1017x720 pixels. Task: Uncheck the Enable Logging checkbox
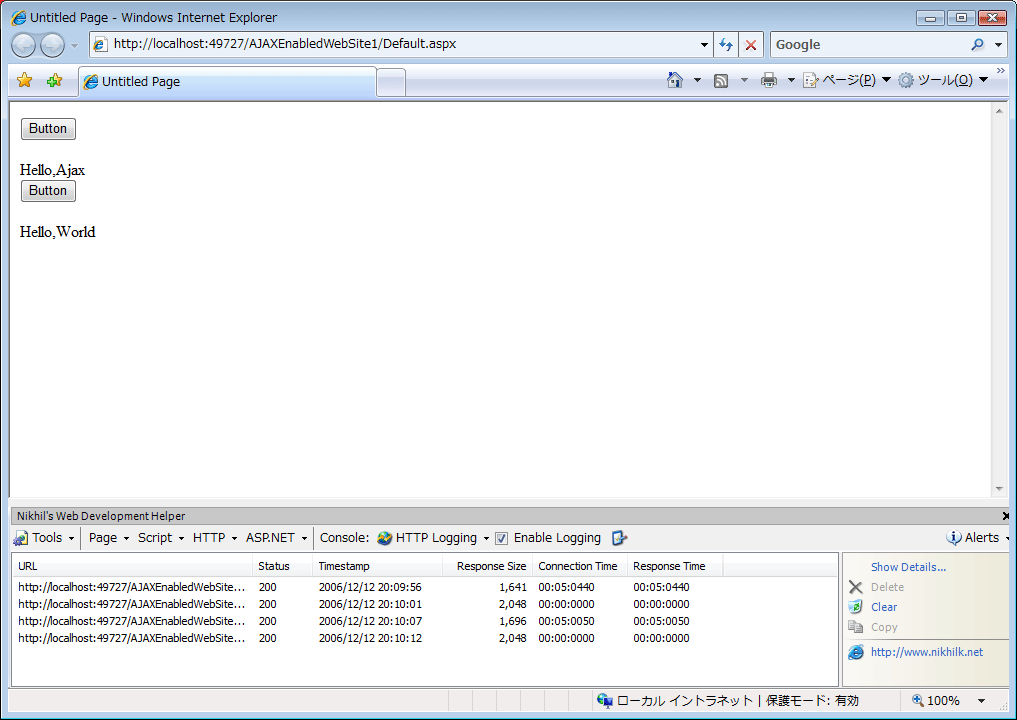tap(501, 537)
